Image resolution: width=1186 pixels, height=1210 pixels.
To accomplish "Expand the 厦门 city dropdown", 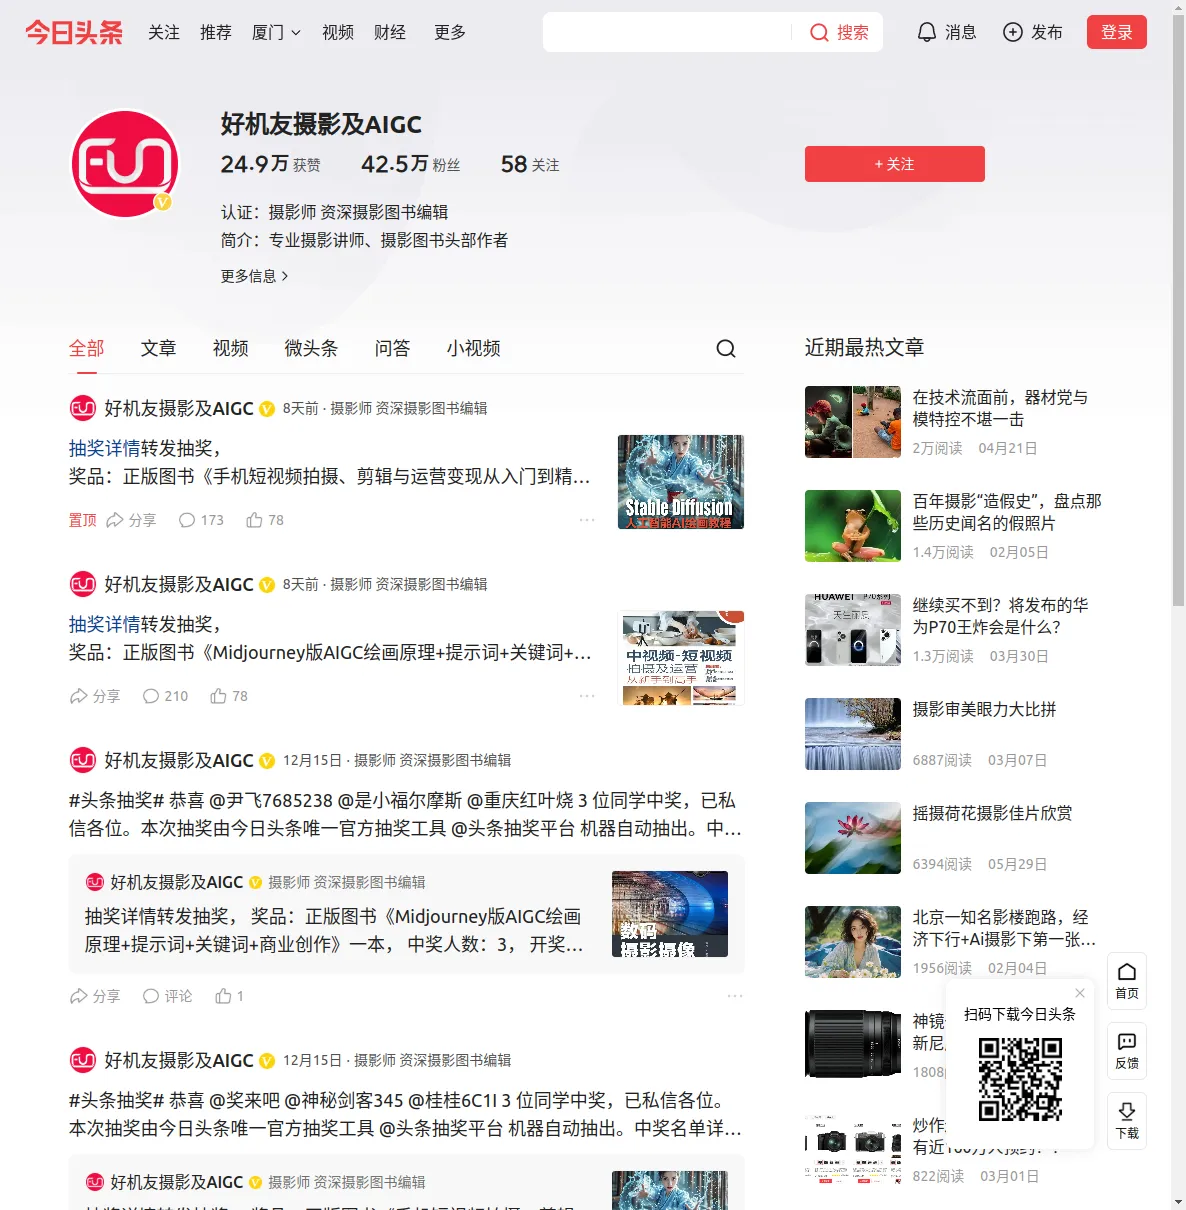I will (x=276, y=32).
